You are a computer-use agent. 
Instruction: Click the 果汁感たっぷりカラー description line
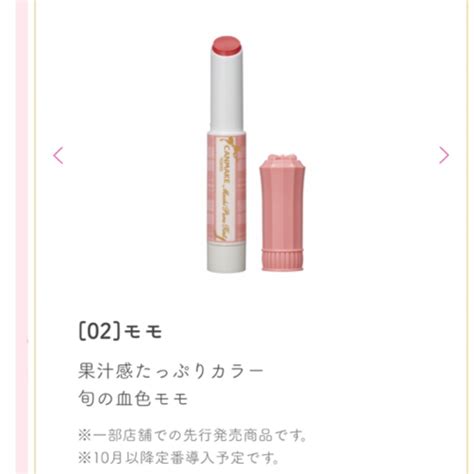(171, 372)
